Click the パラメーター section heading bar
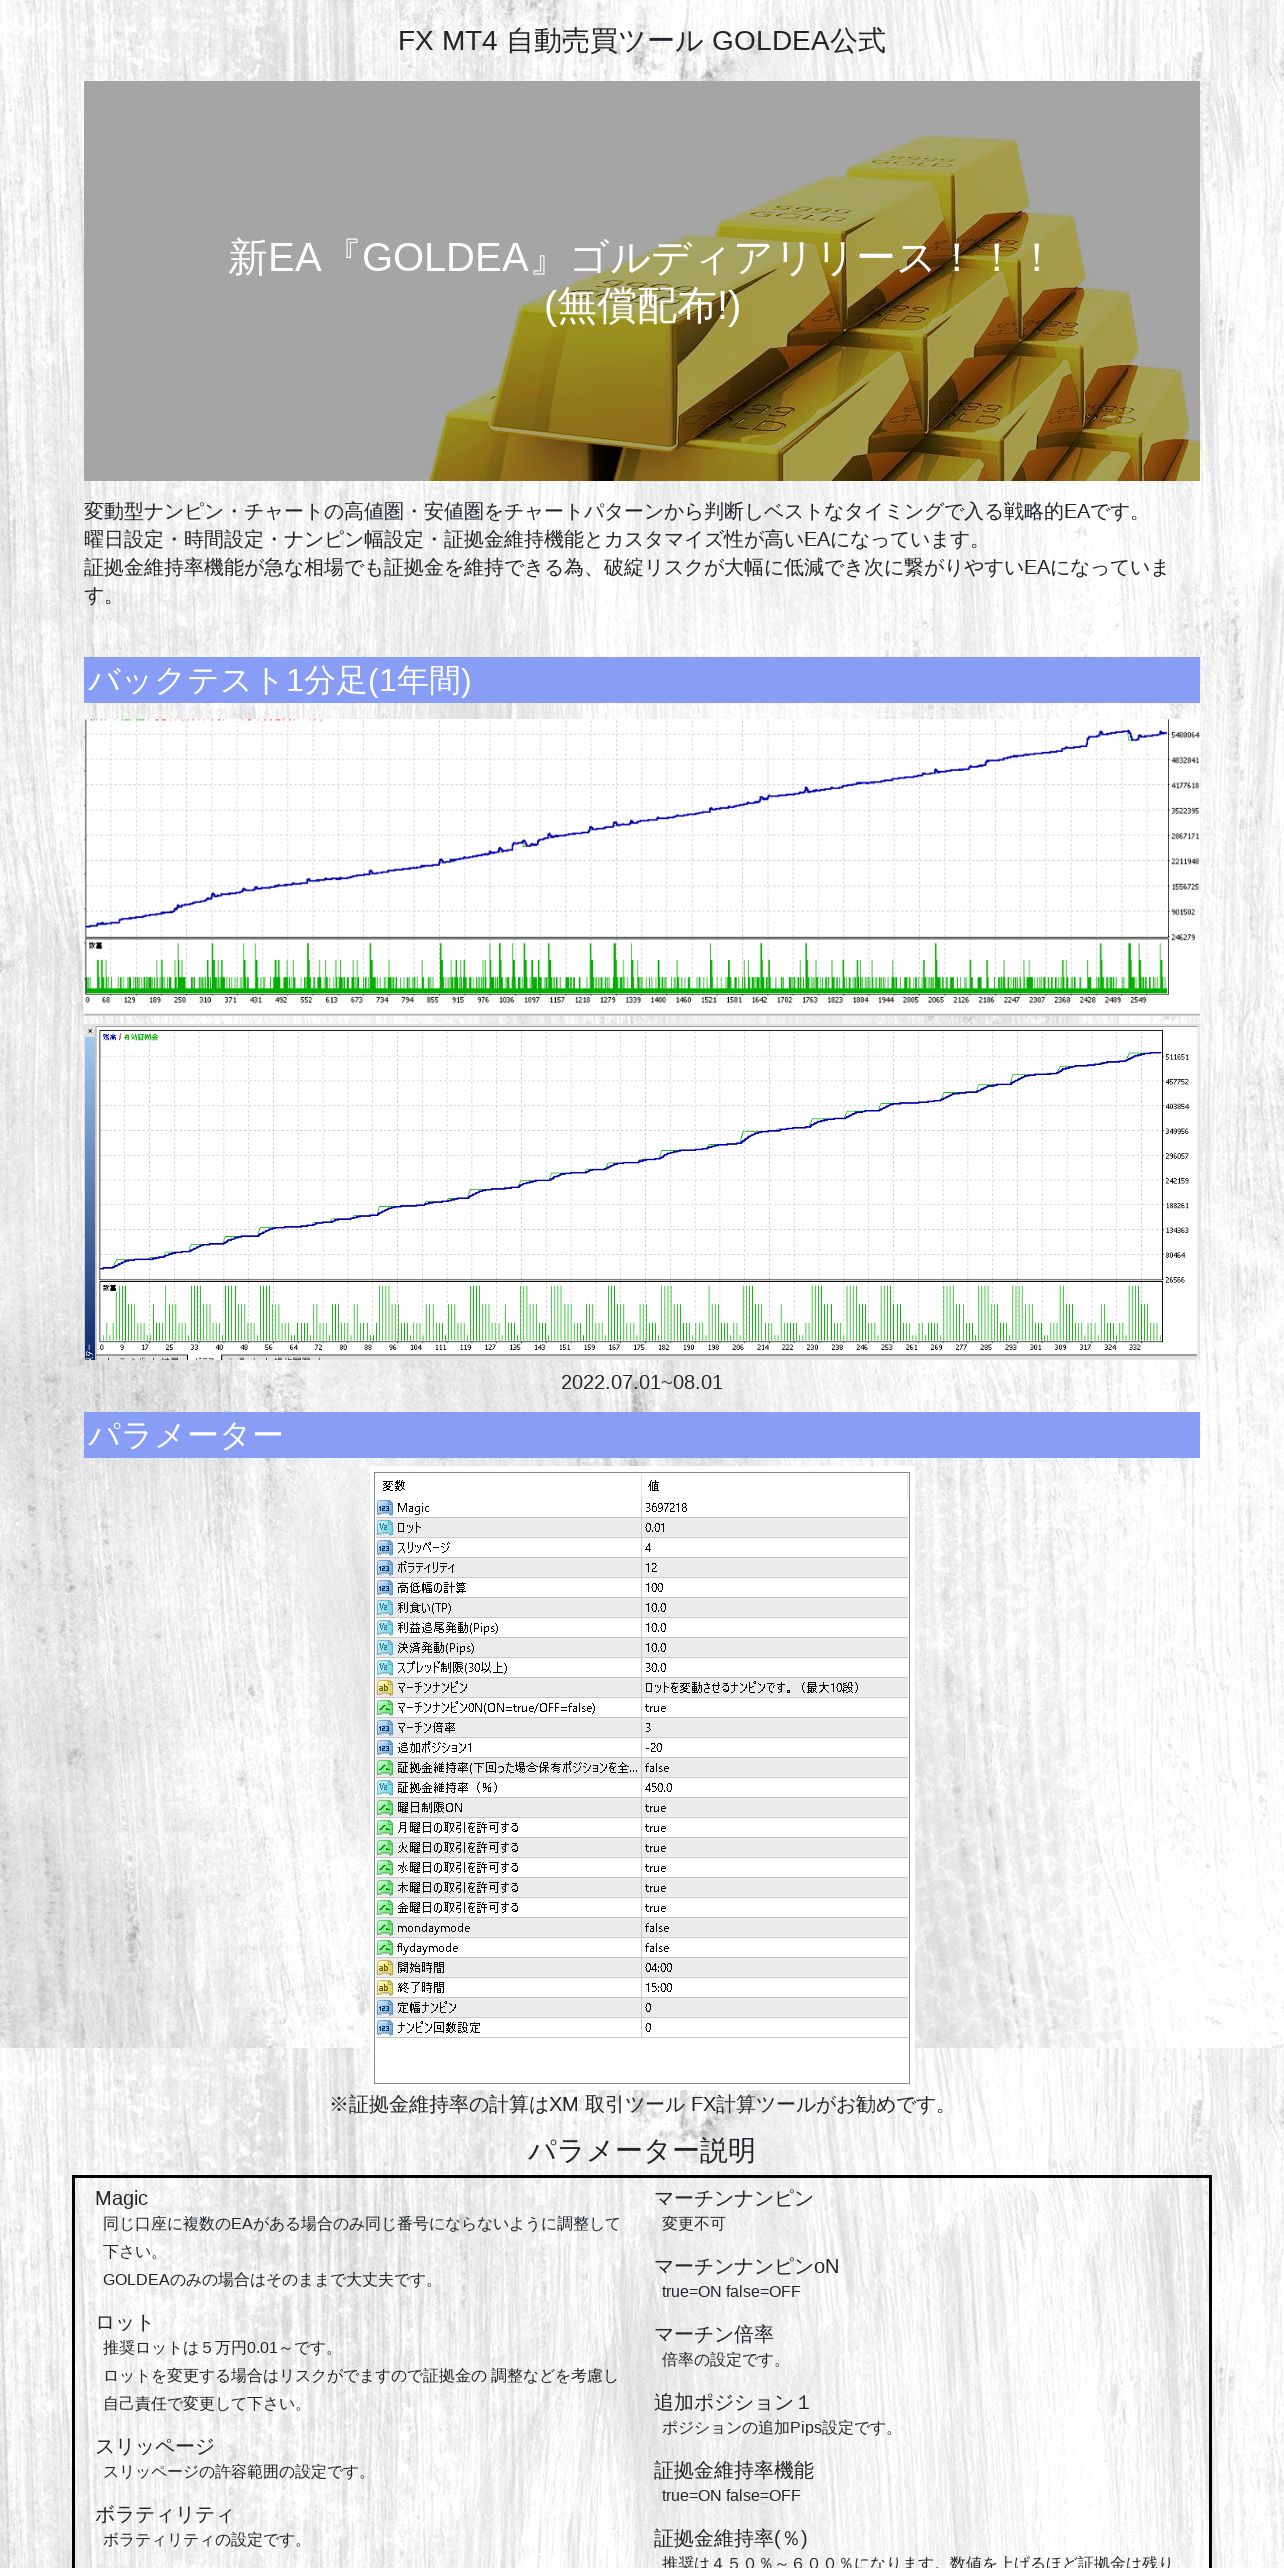Image resolution: width=1284 pixels, height=2568 pixels. [641, 1435]
